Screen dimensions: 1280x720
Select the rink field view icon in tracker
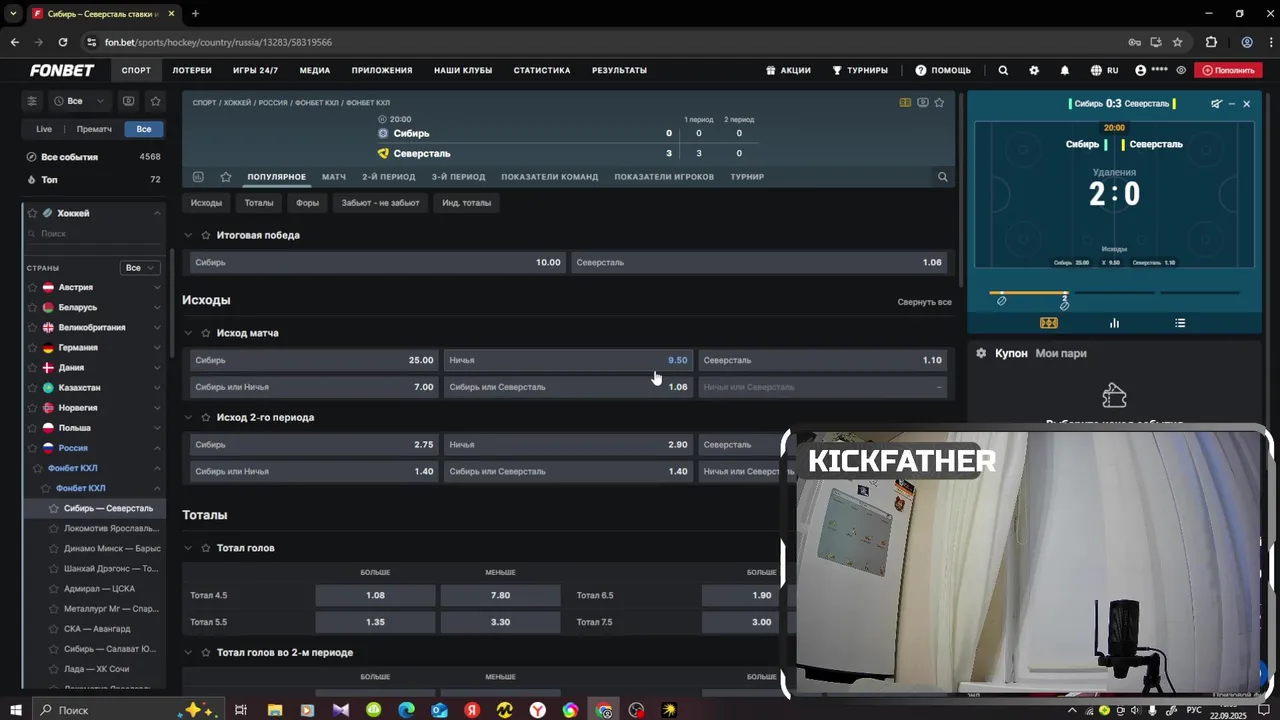pyautogui.click(x=1048, y=323)
